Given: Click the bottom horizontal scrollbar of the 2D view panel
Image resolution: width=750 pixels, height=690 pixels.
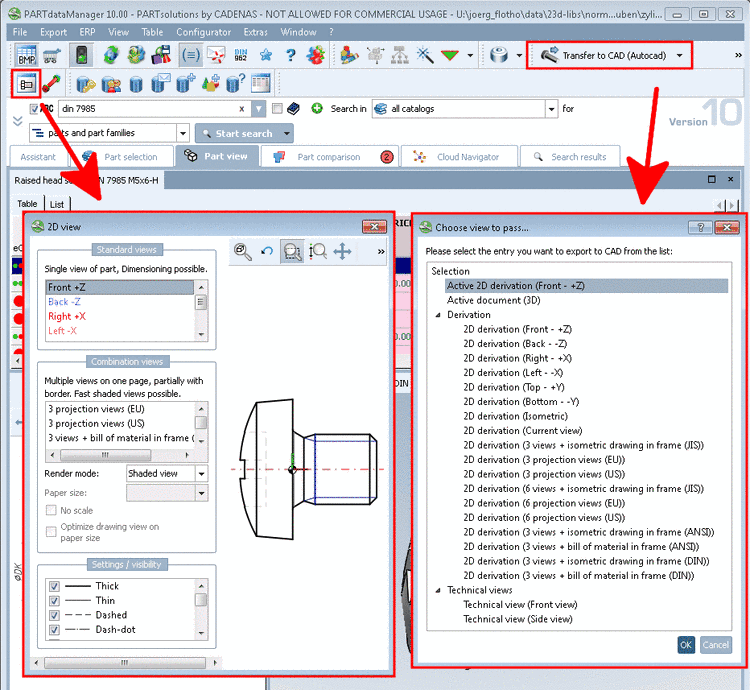Looking at the screenshot, I should click(126, 663).
